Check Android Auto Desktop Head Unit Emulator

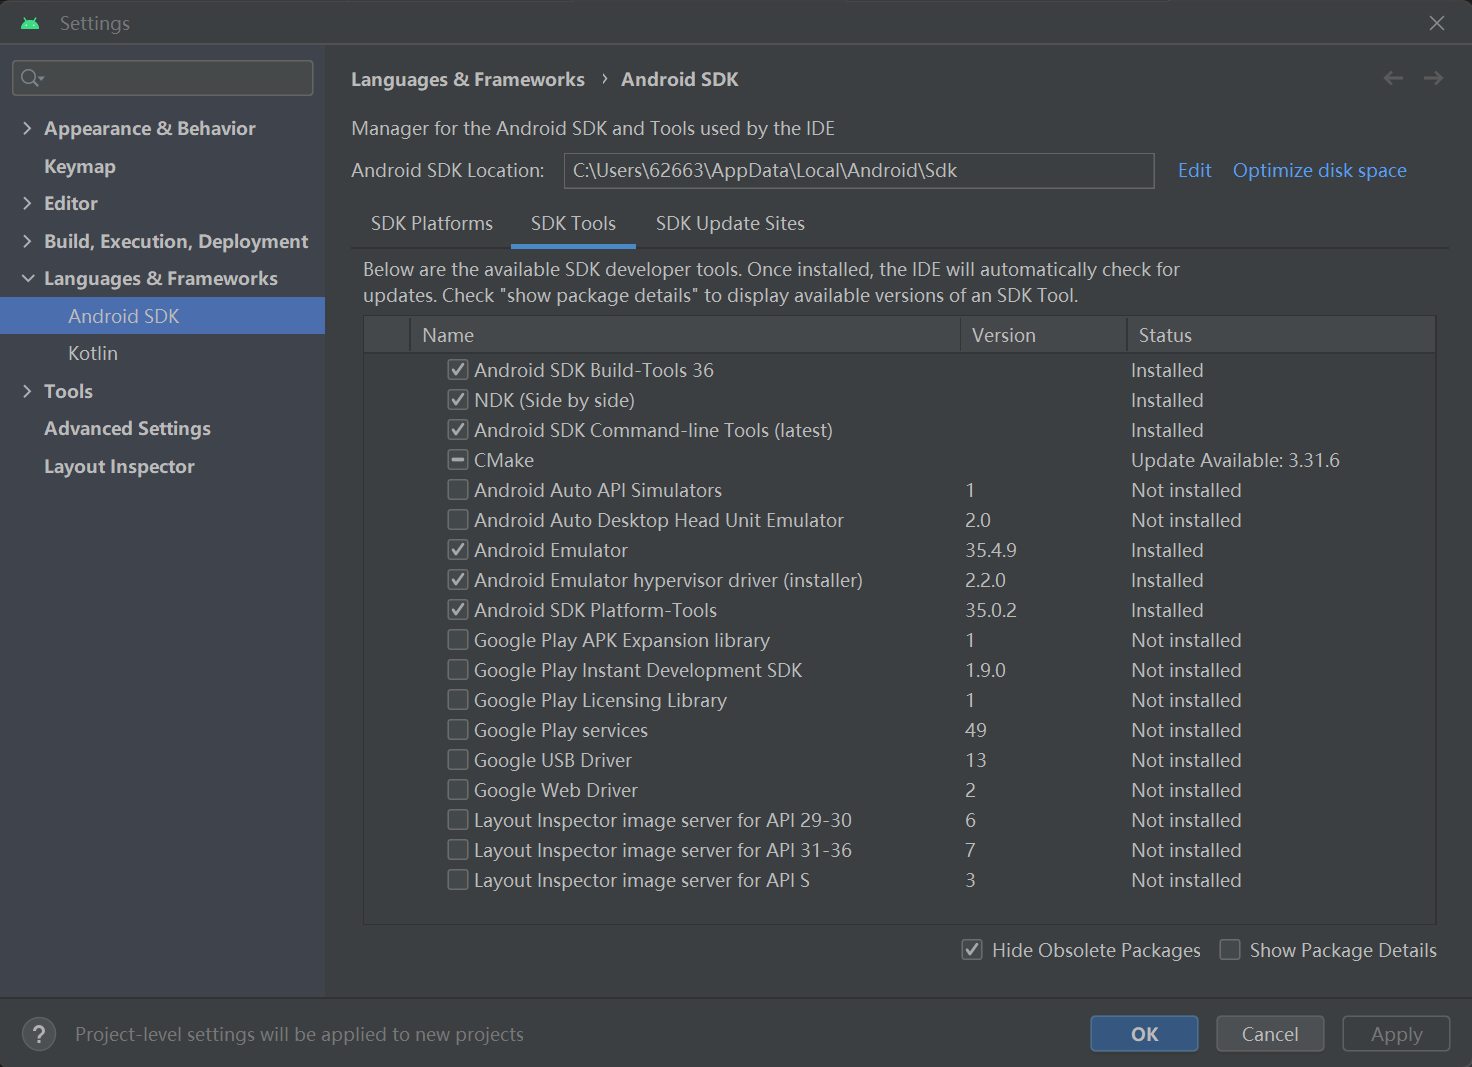pos(458,520)
